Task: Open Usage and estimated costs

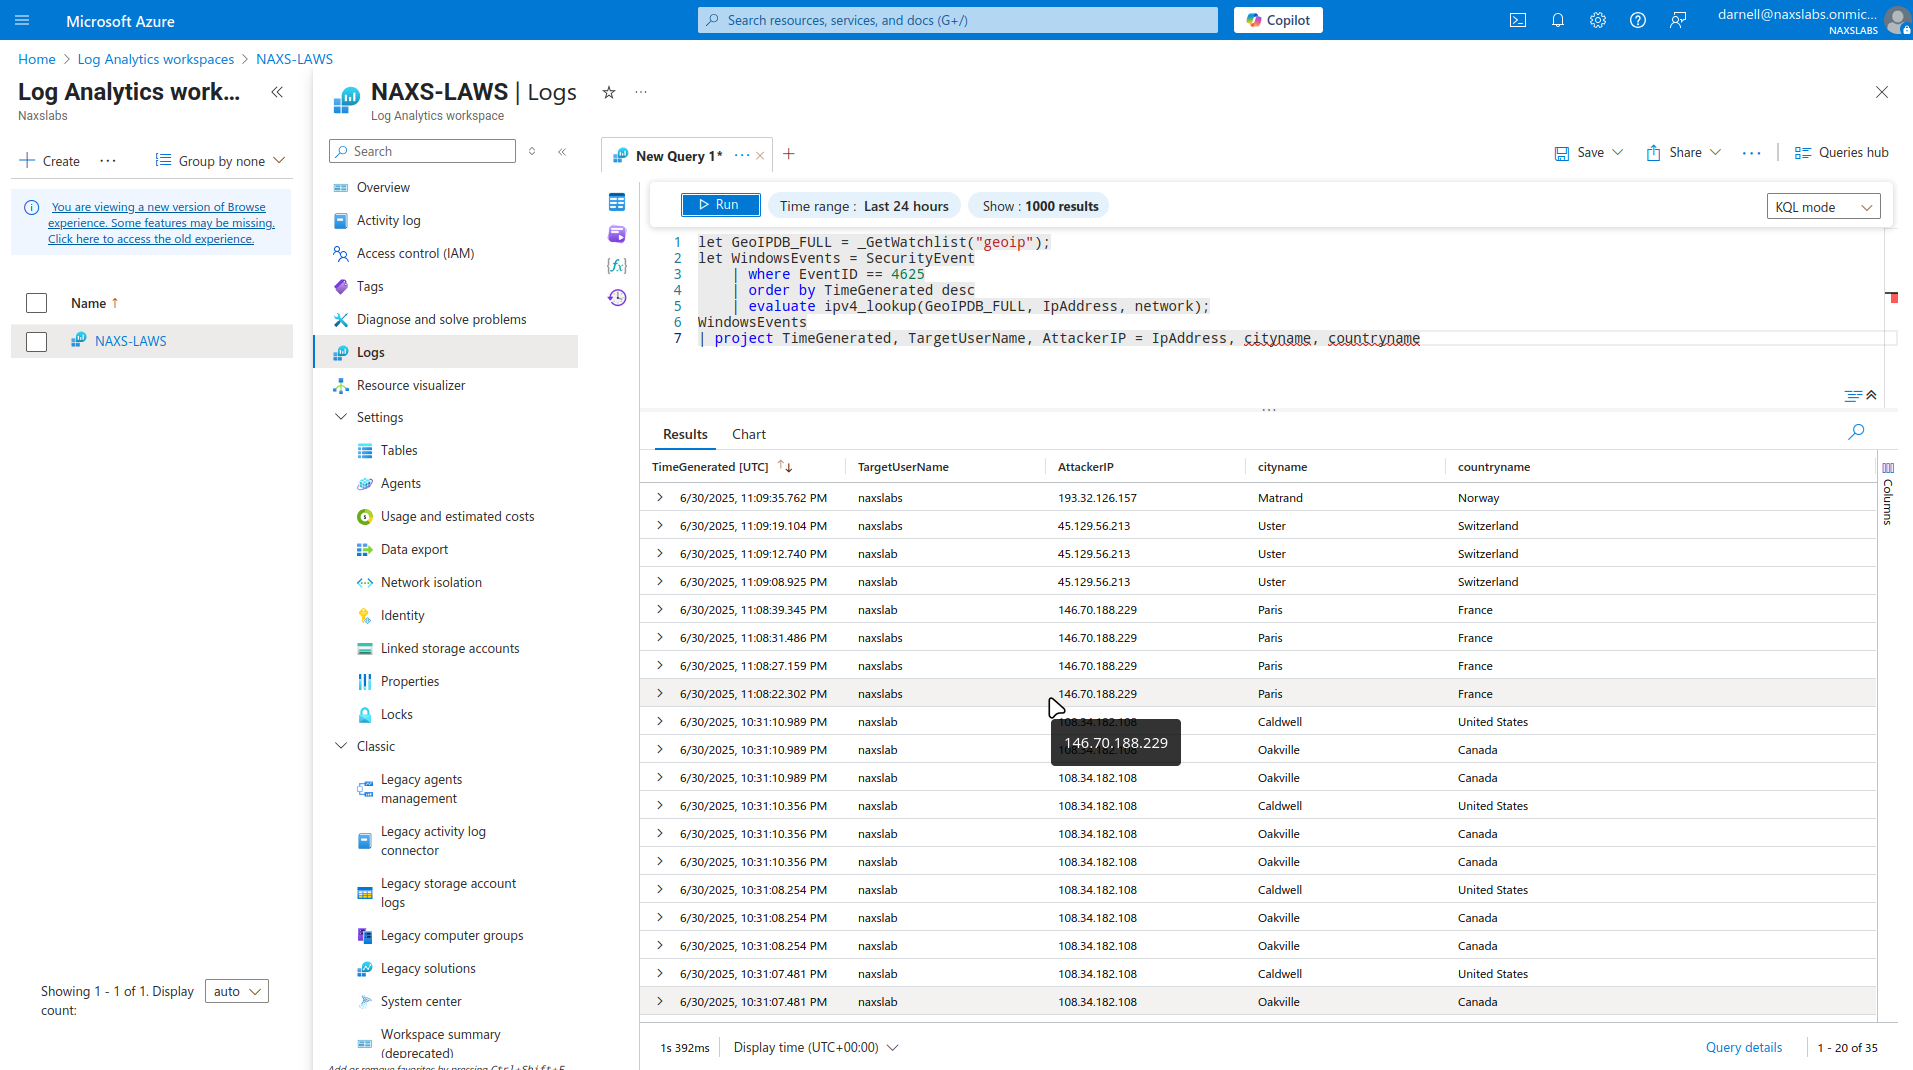Action: point(457,516)
